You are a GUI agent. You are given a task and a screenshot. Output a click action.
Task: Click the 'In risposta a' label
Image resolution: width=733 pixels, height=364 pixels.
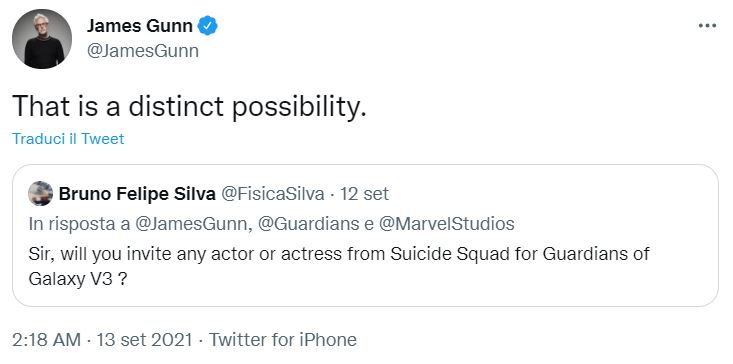pos(79,224)
